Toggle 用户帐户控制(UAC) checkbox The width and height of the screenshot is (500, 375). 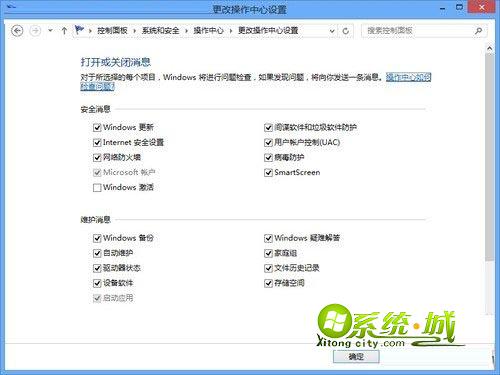pos(268,143)
